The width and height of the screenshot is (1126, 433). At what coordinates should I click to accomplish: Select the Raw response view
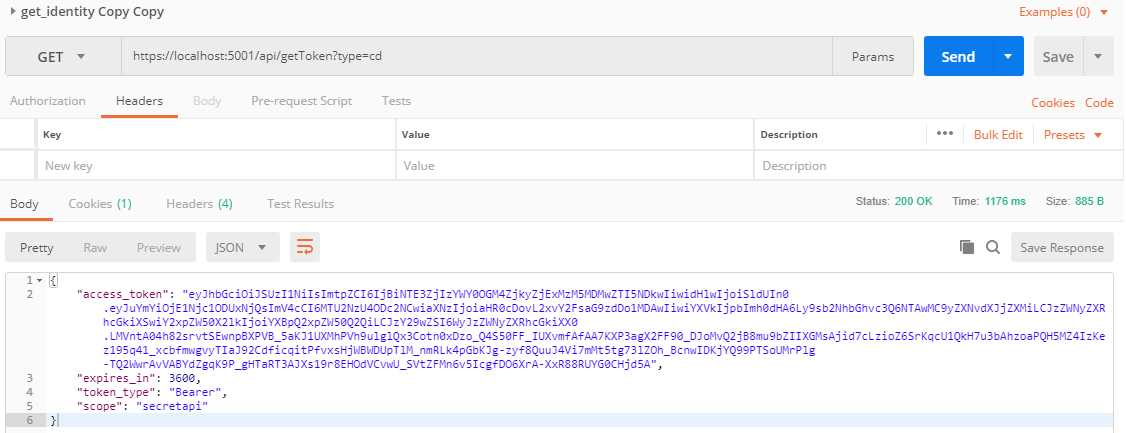pyautogui.click(x=95, y=247)
